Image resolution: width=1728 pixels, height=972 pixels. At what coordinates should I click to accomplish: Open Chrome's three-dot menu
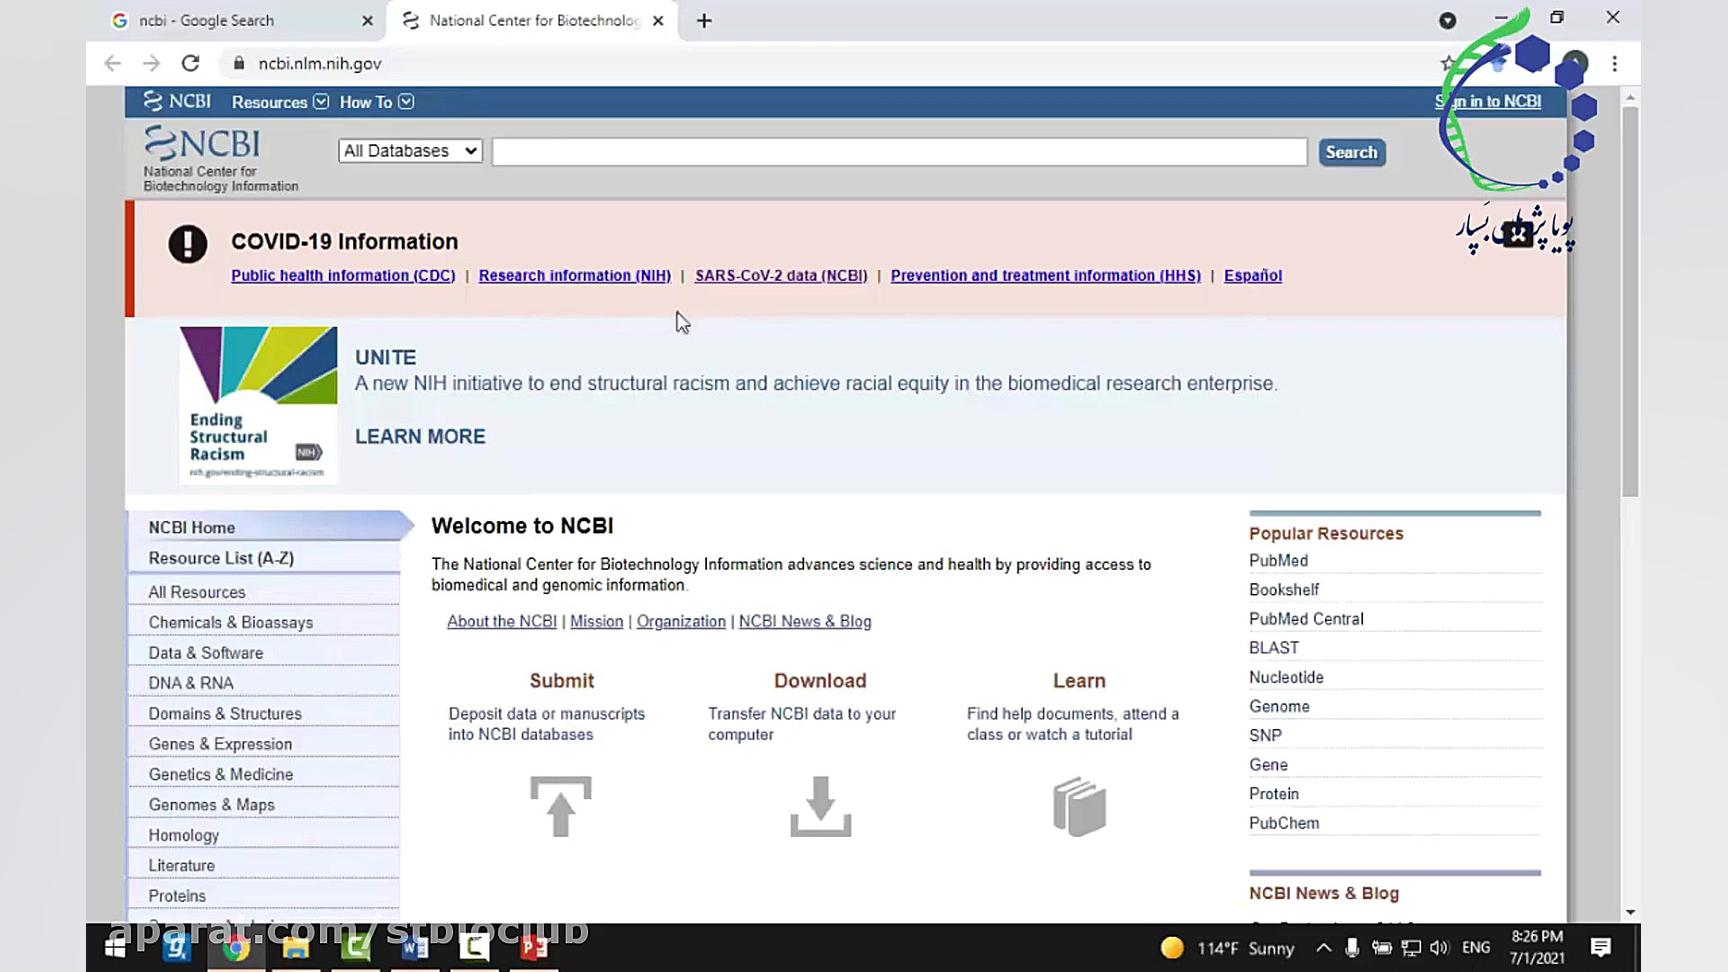point(1614,63)
